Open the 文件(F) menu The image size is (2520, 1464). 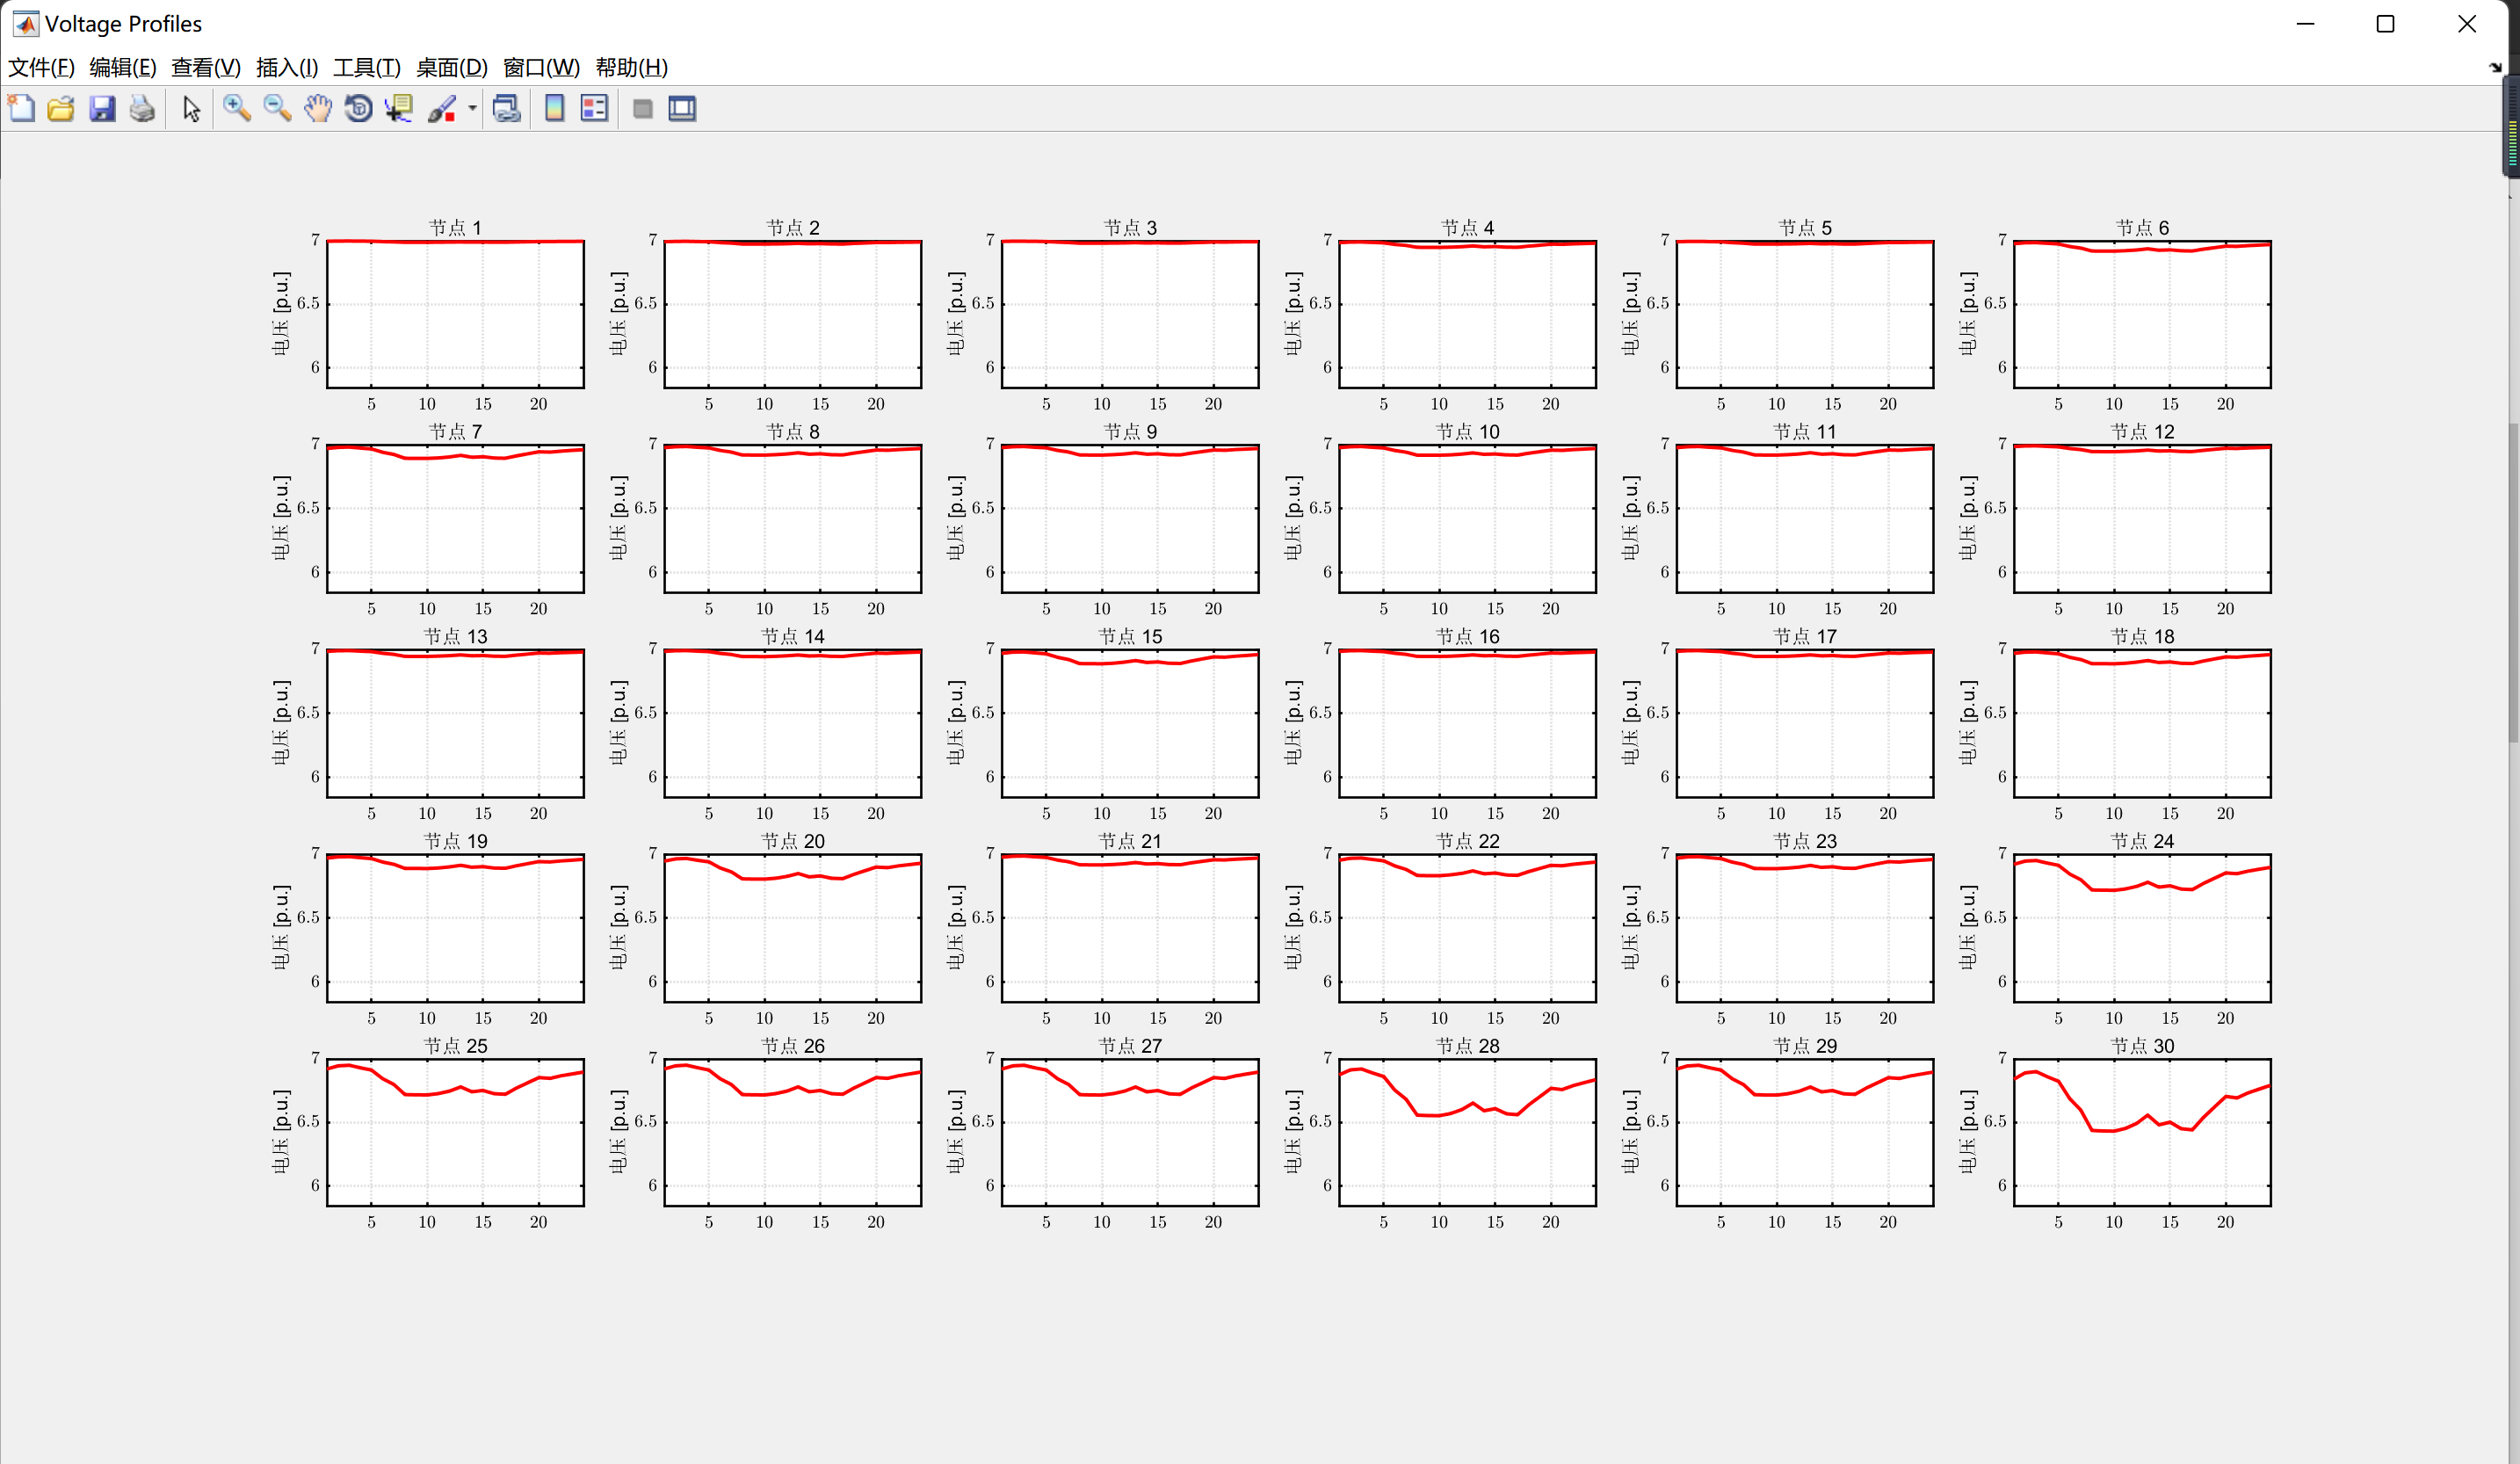pyautogui.click(x=41, y=67)
